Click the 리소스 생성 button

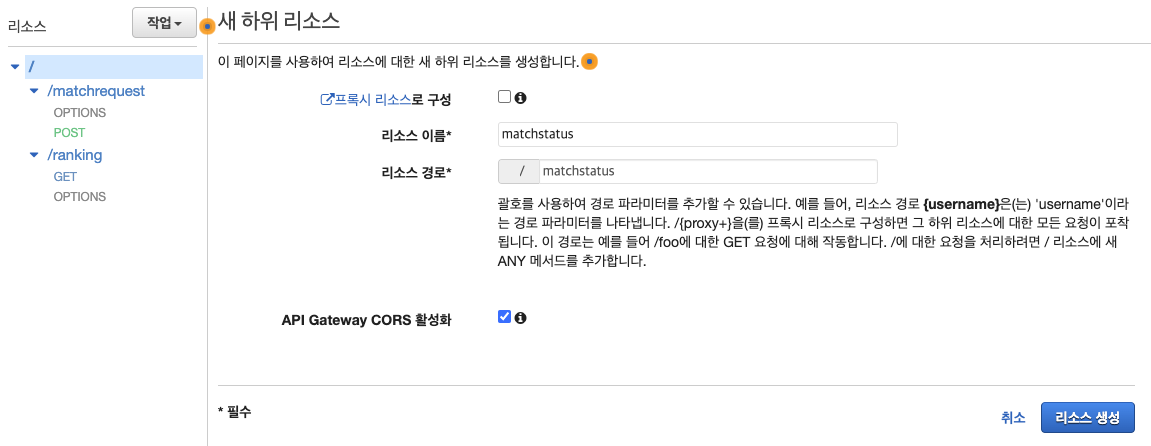[x=1088, y=417]
